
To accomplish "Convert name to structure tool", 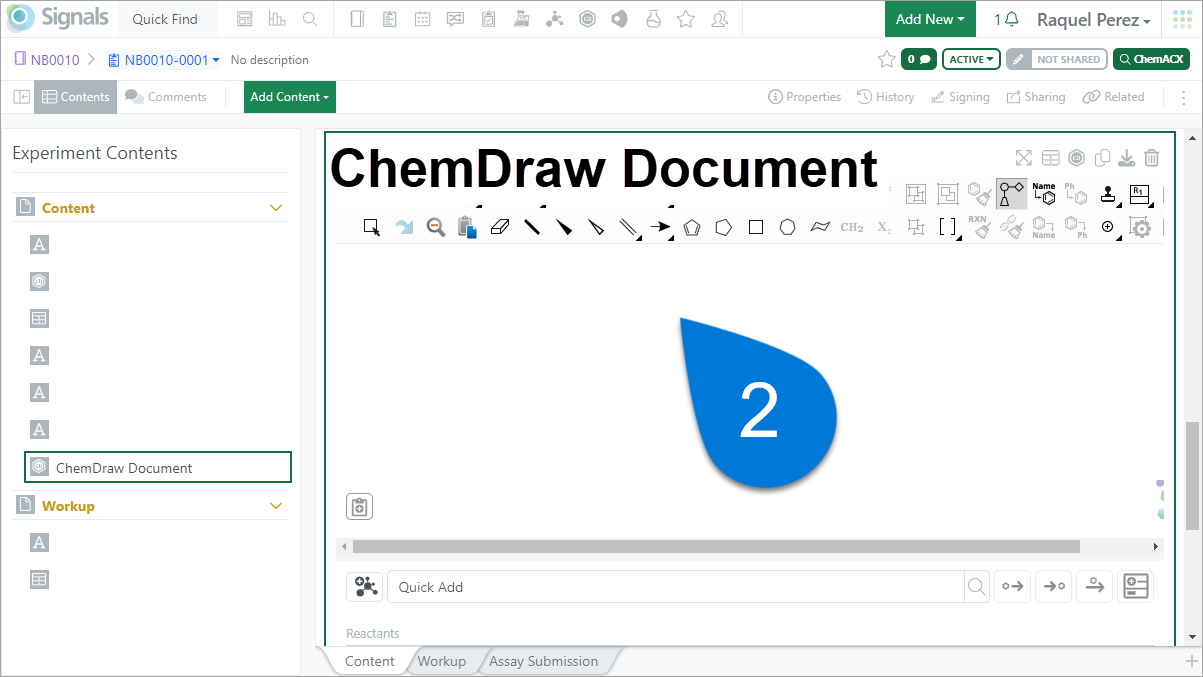I will click(x=1044, y=194).
